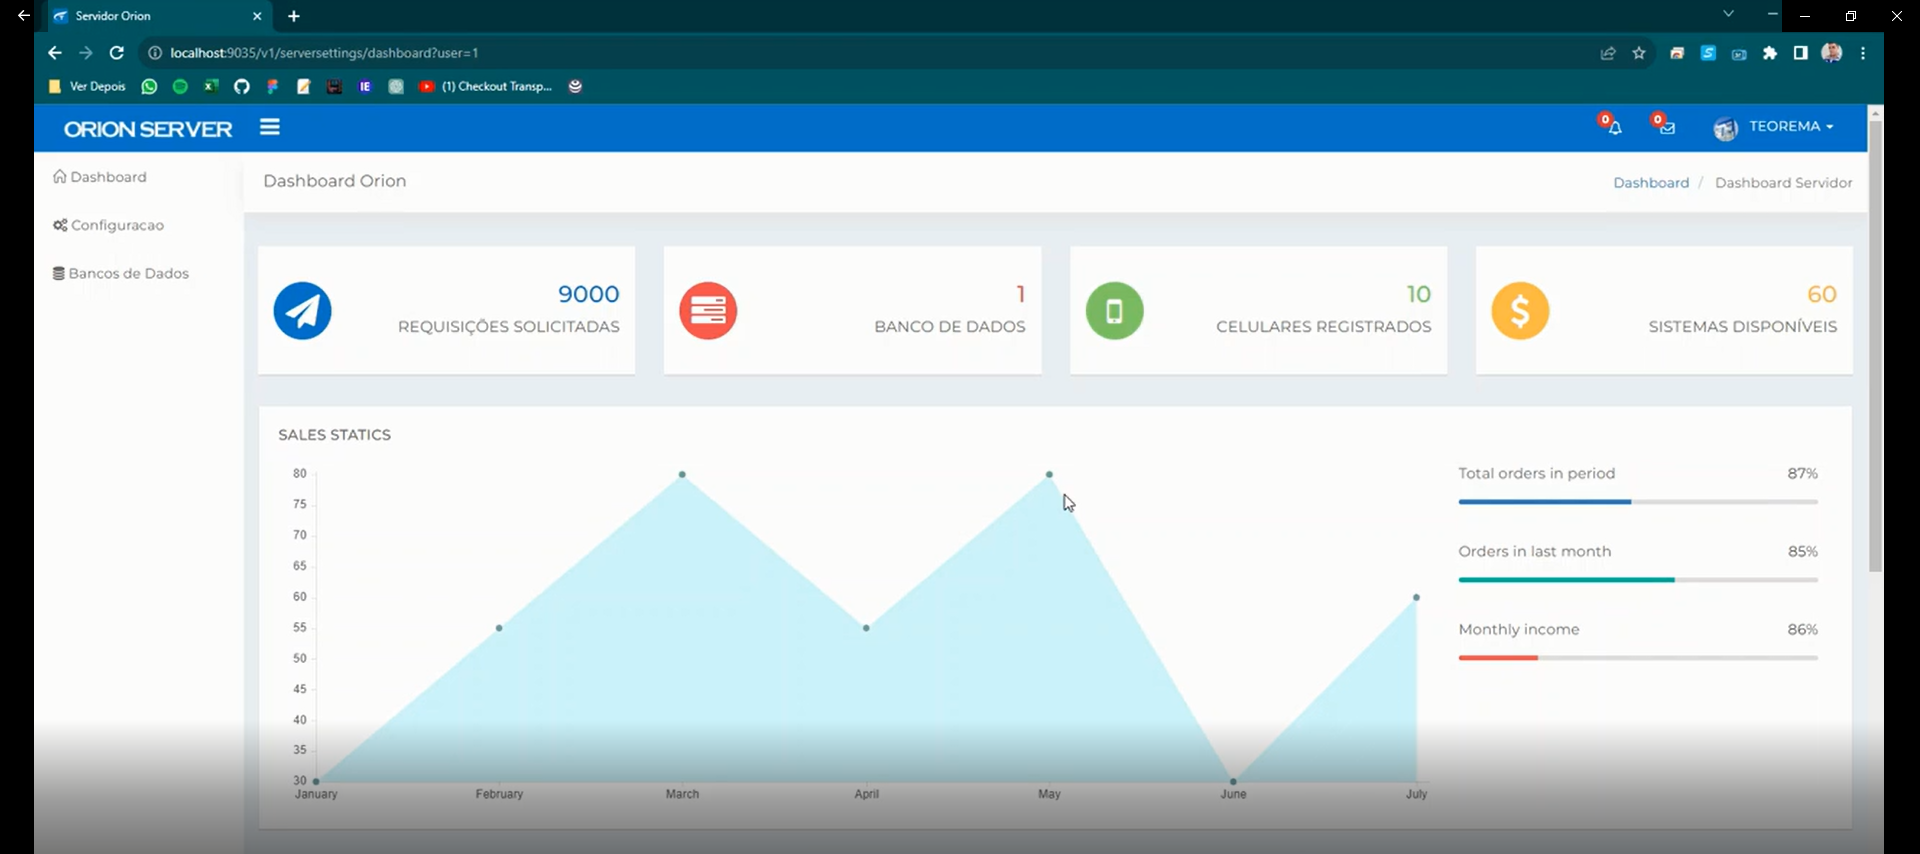Open Dashboard in the sidebar
1920x854 pixels.
(100, 177)
